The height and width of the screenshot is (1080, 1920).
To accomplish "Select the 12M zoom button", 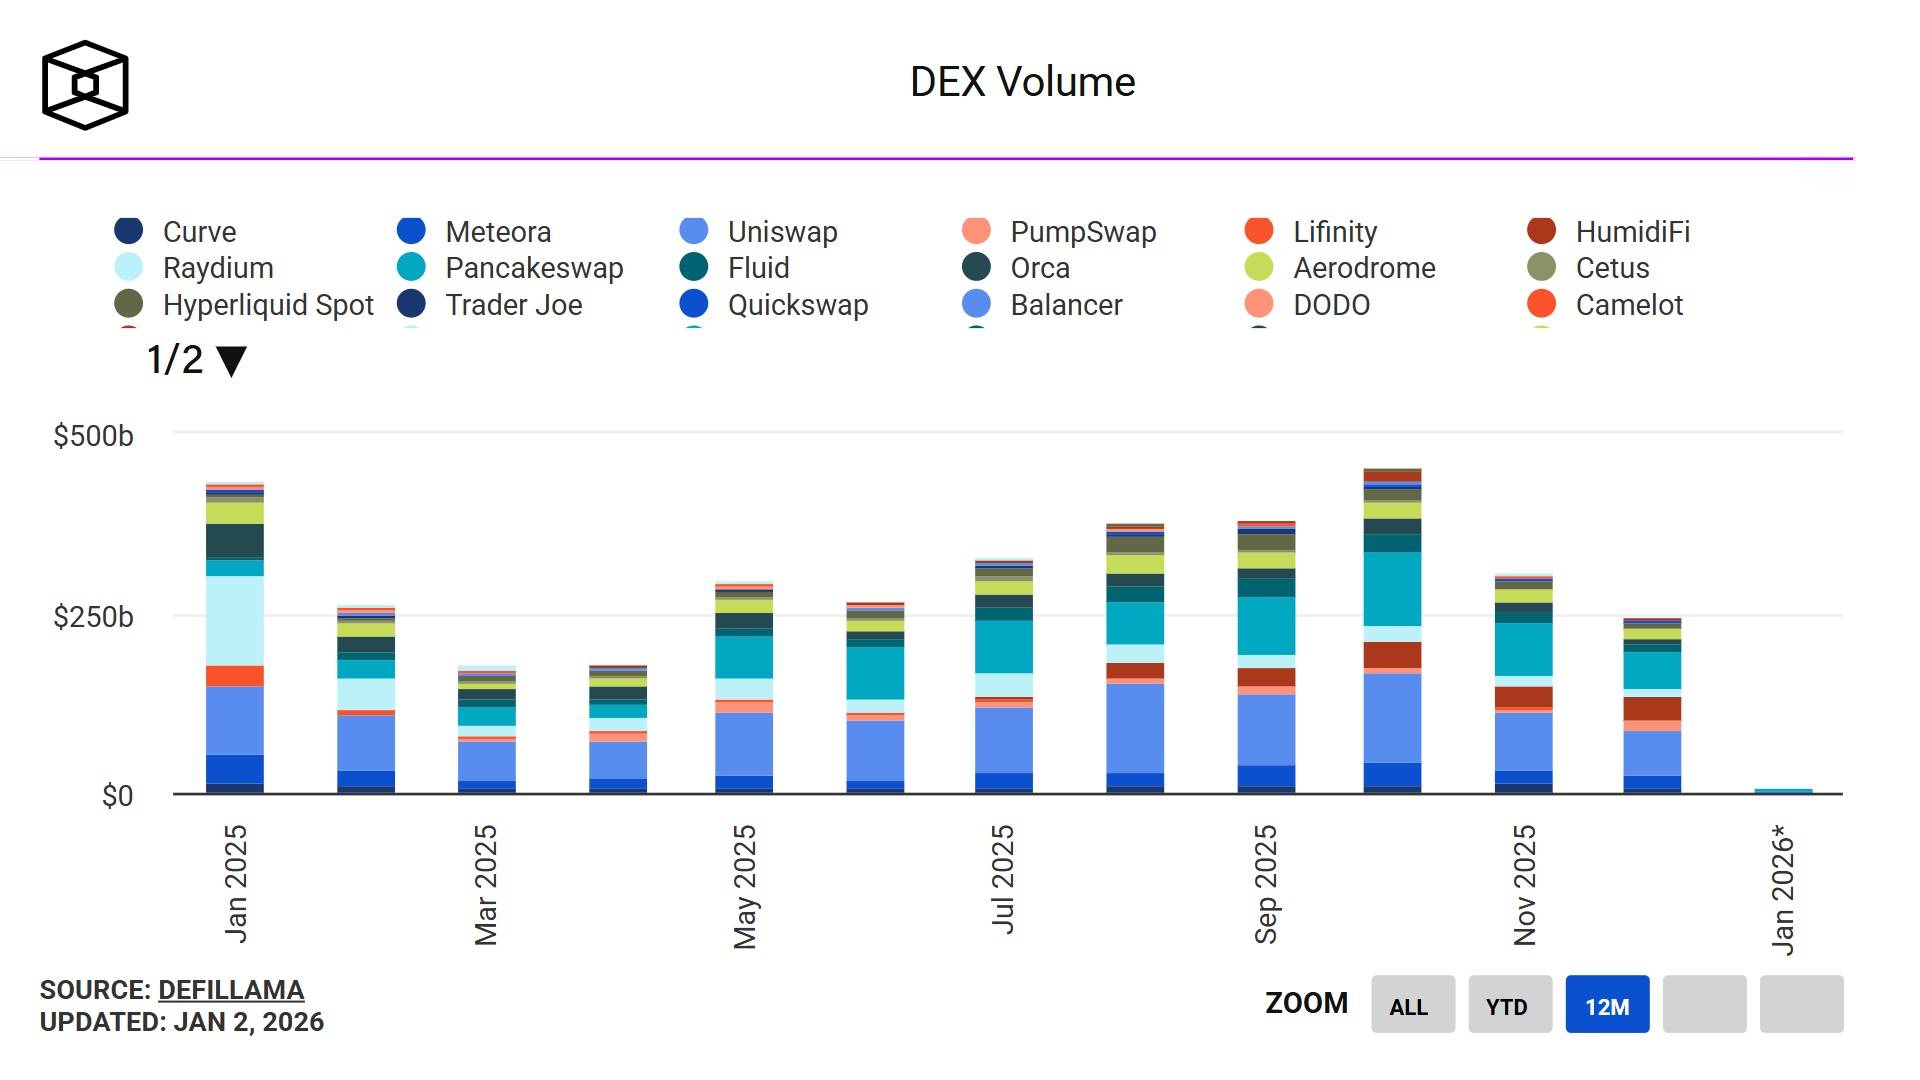I will [1606, 1005].
